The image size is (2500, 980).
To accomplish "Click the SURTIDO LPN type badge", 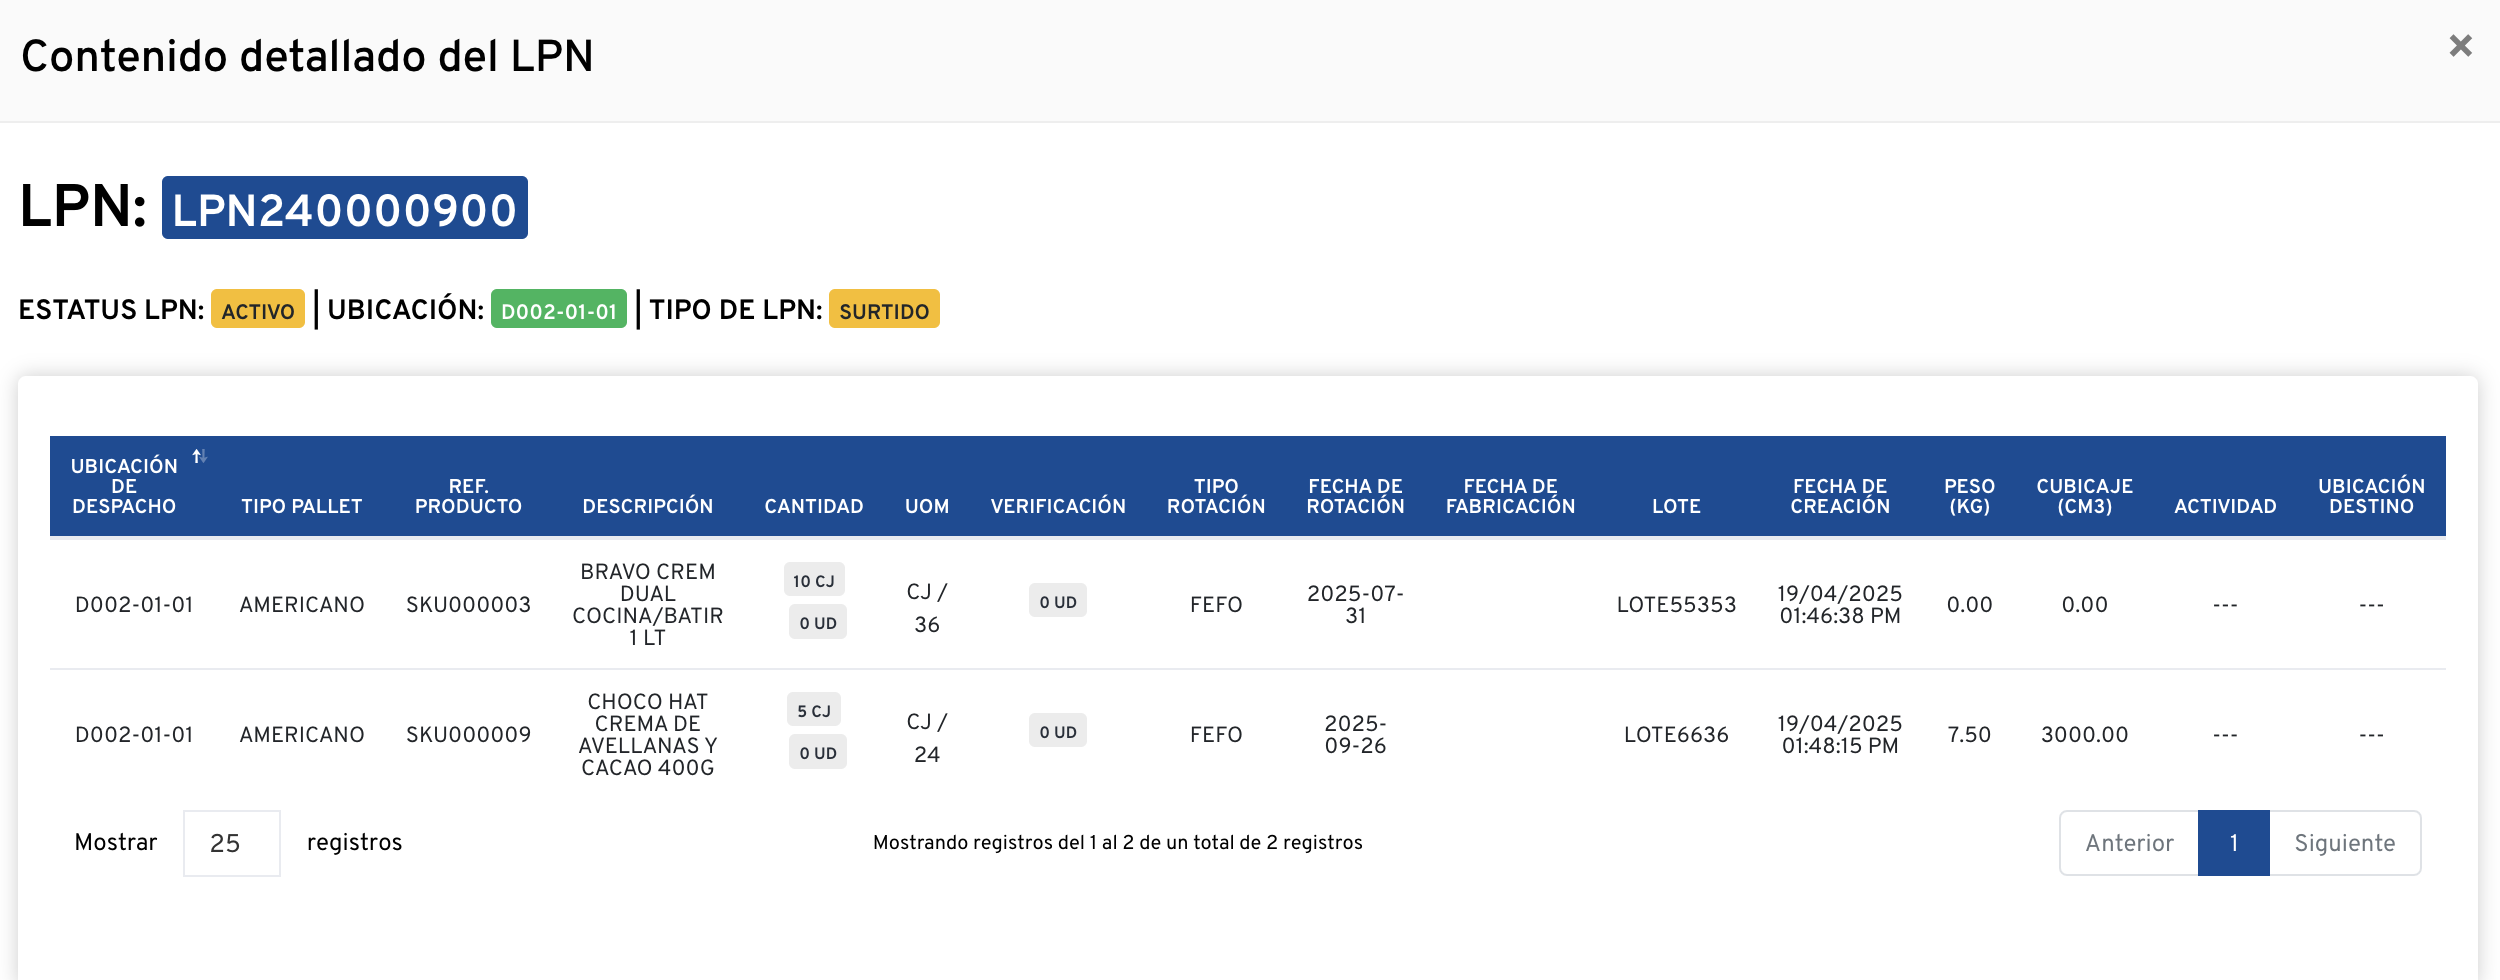I will pos(884,310).
